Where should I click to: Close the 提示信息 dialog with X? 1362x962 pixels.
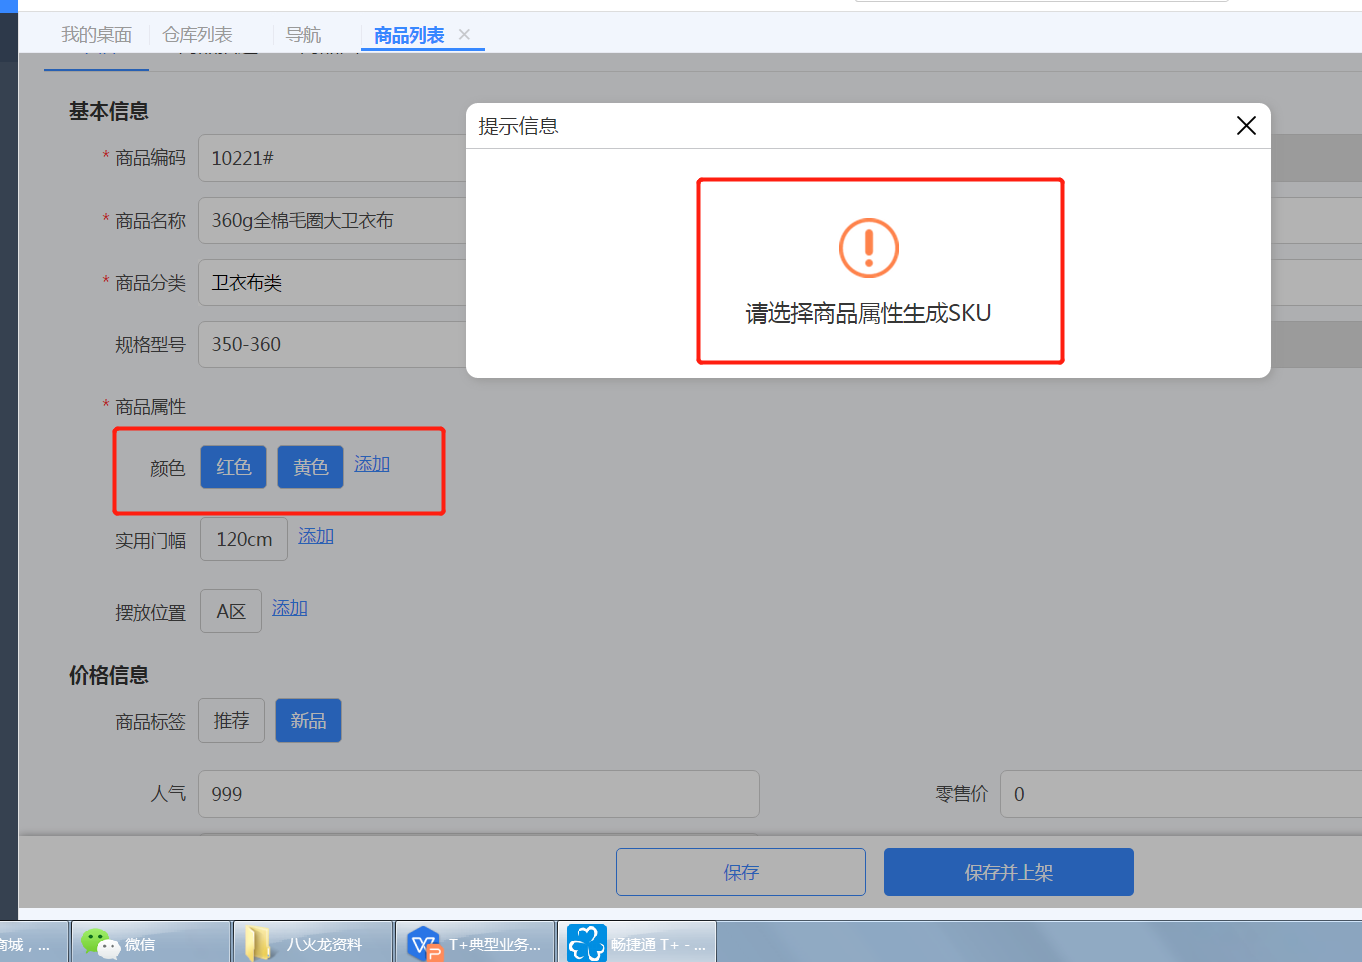click(x=1246, y=125)
